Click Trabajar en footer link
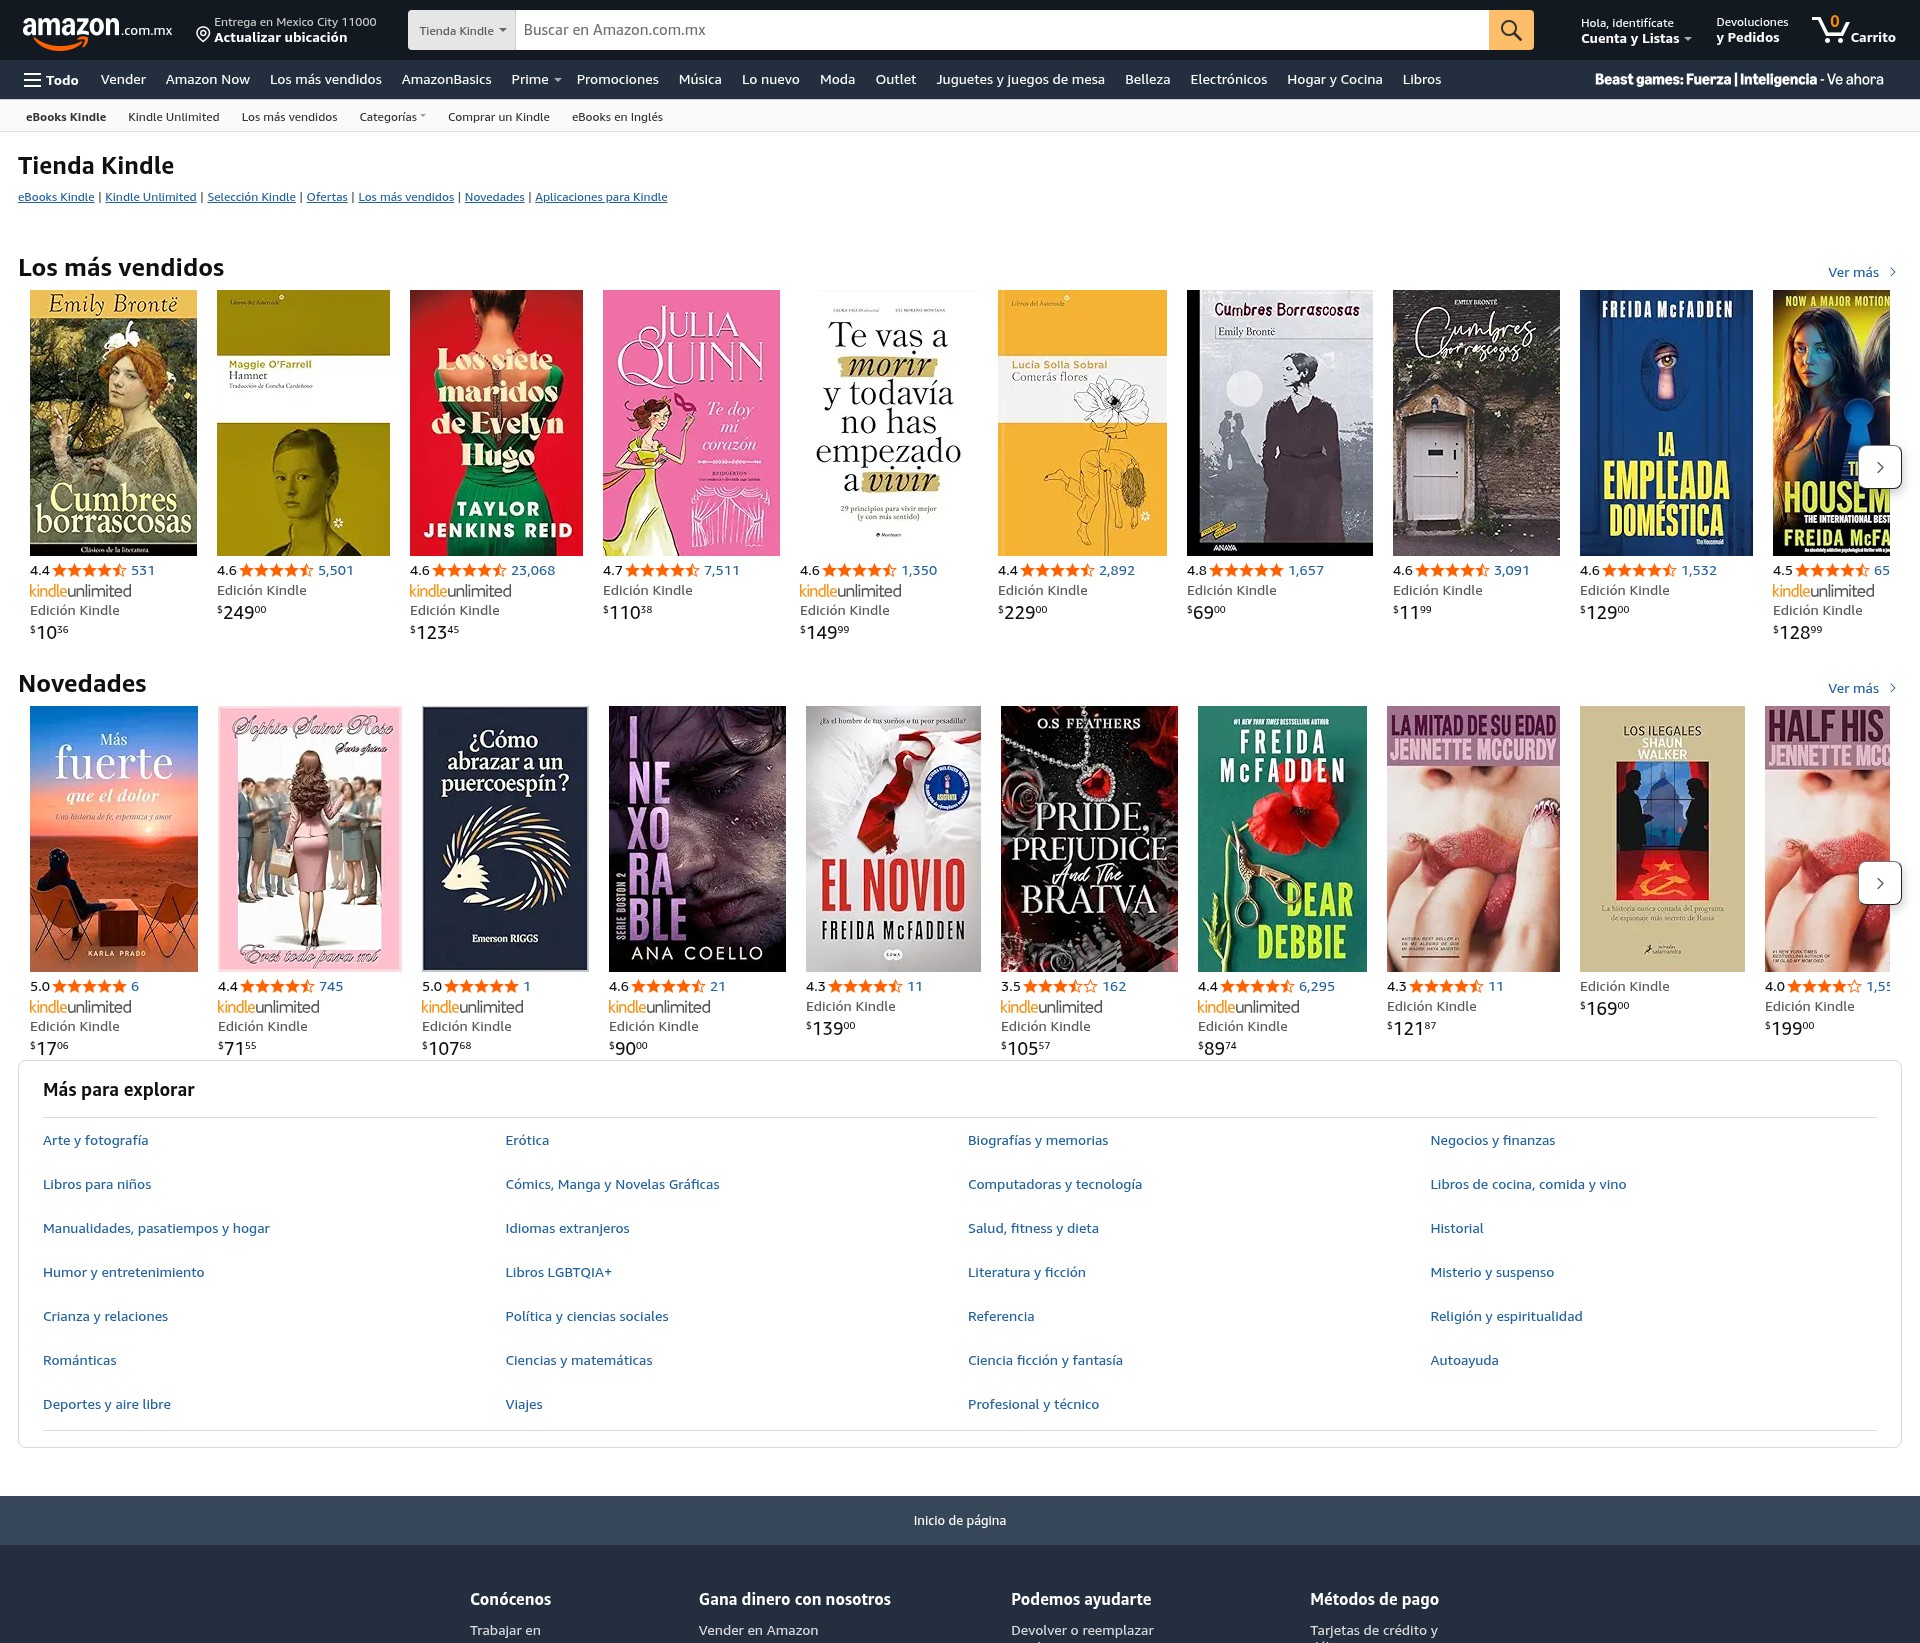 (505, 1630)
